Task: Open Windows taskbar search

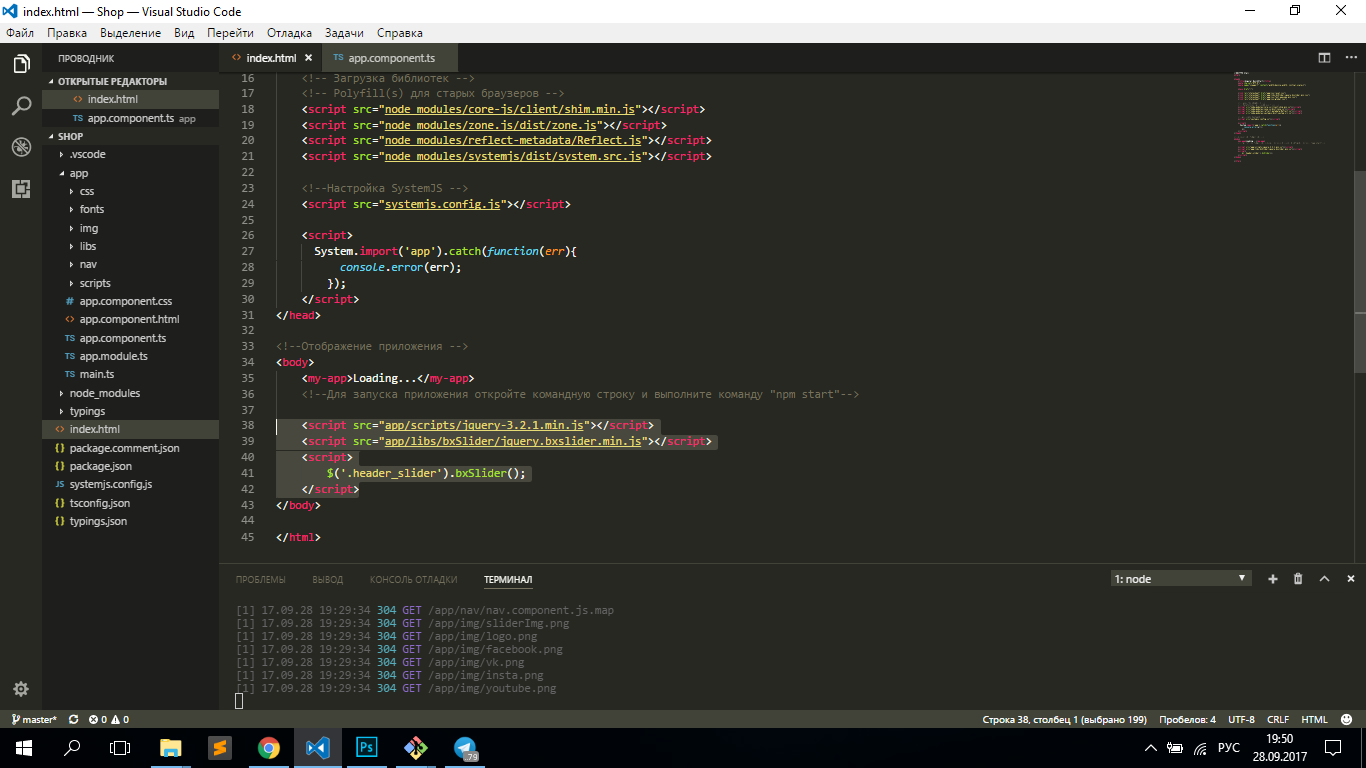Action: pos(72,747)
